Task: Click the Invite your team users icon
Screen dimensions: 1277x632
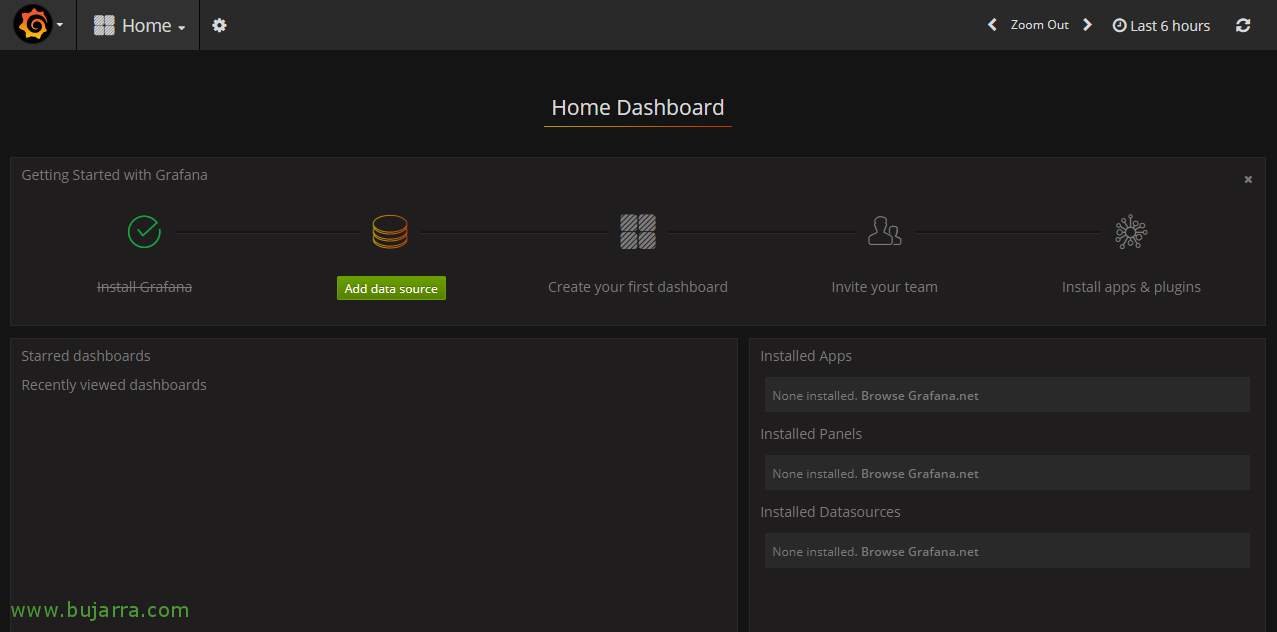Action: click(884, 232)
